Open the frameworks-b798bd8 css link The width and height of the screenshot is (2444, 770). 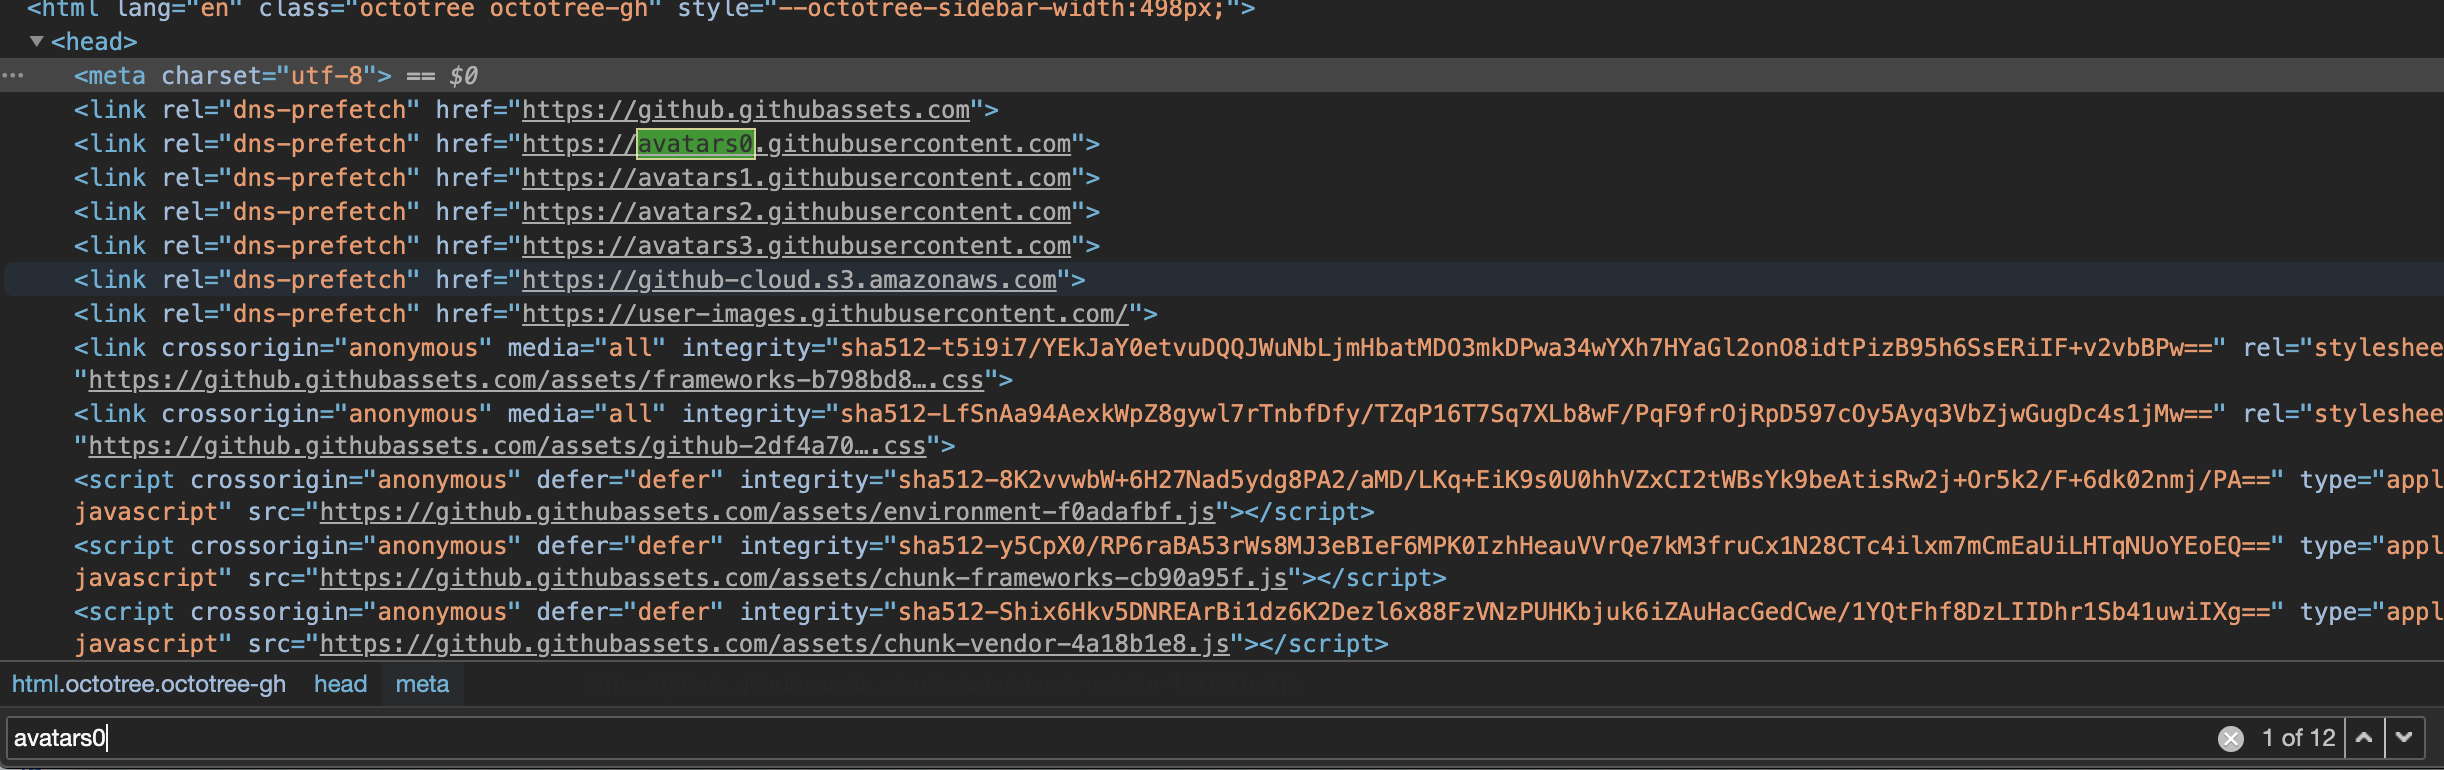point(536,380)
